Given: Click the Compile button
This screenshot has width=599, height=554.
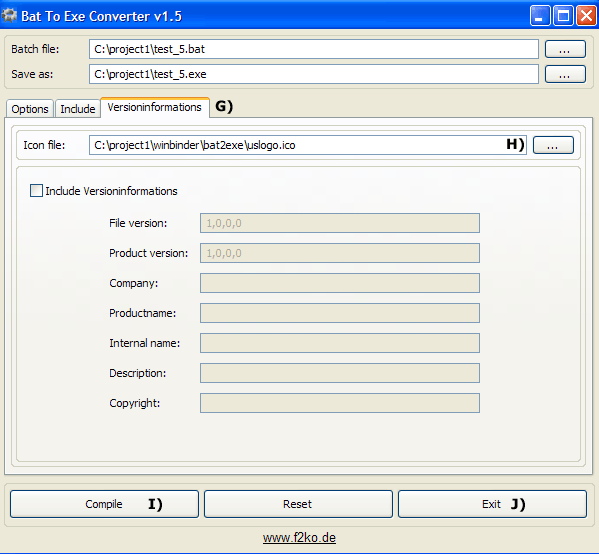Looking at the screenshot, I should coord(104,504).
